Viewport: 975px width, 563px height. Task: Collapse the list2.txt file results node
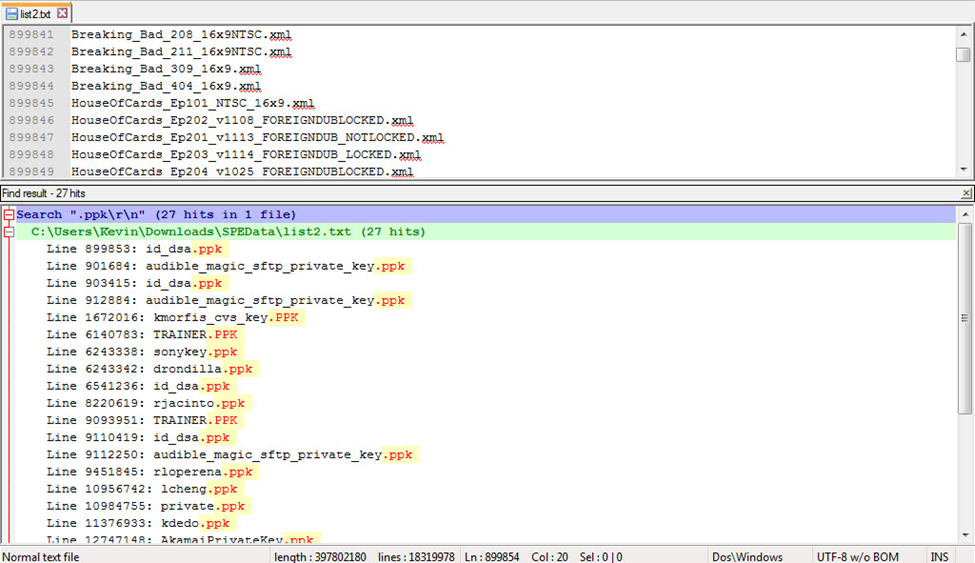pos(9,232)
